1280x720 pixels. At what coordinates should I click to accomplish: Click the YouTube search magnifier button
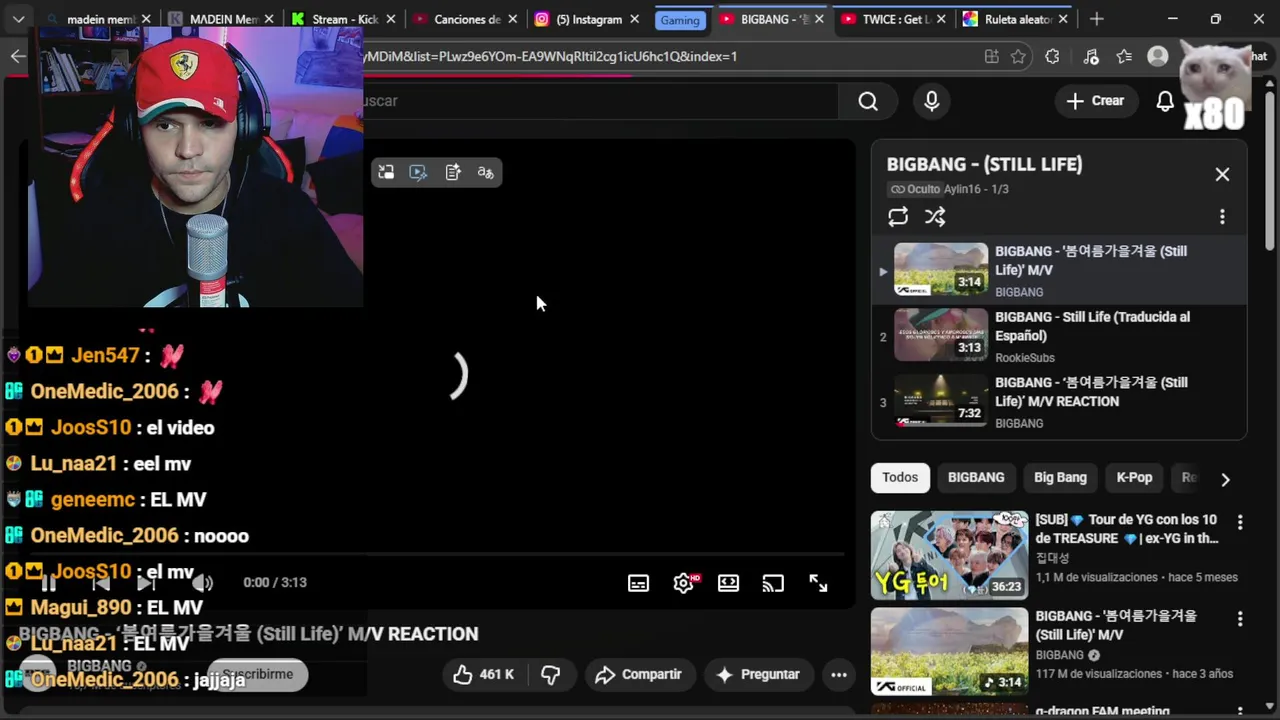click(868, 101)
